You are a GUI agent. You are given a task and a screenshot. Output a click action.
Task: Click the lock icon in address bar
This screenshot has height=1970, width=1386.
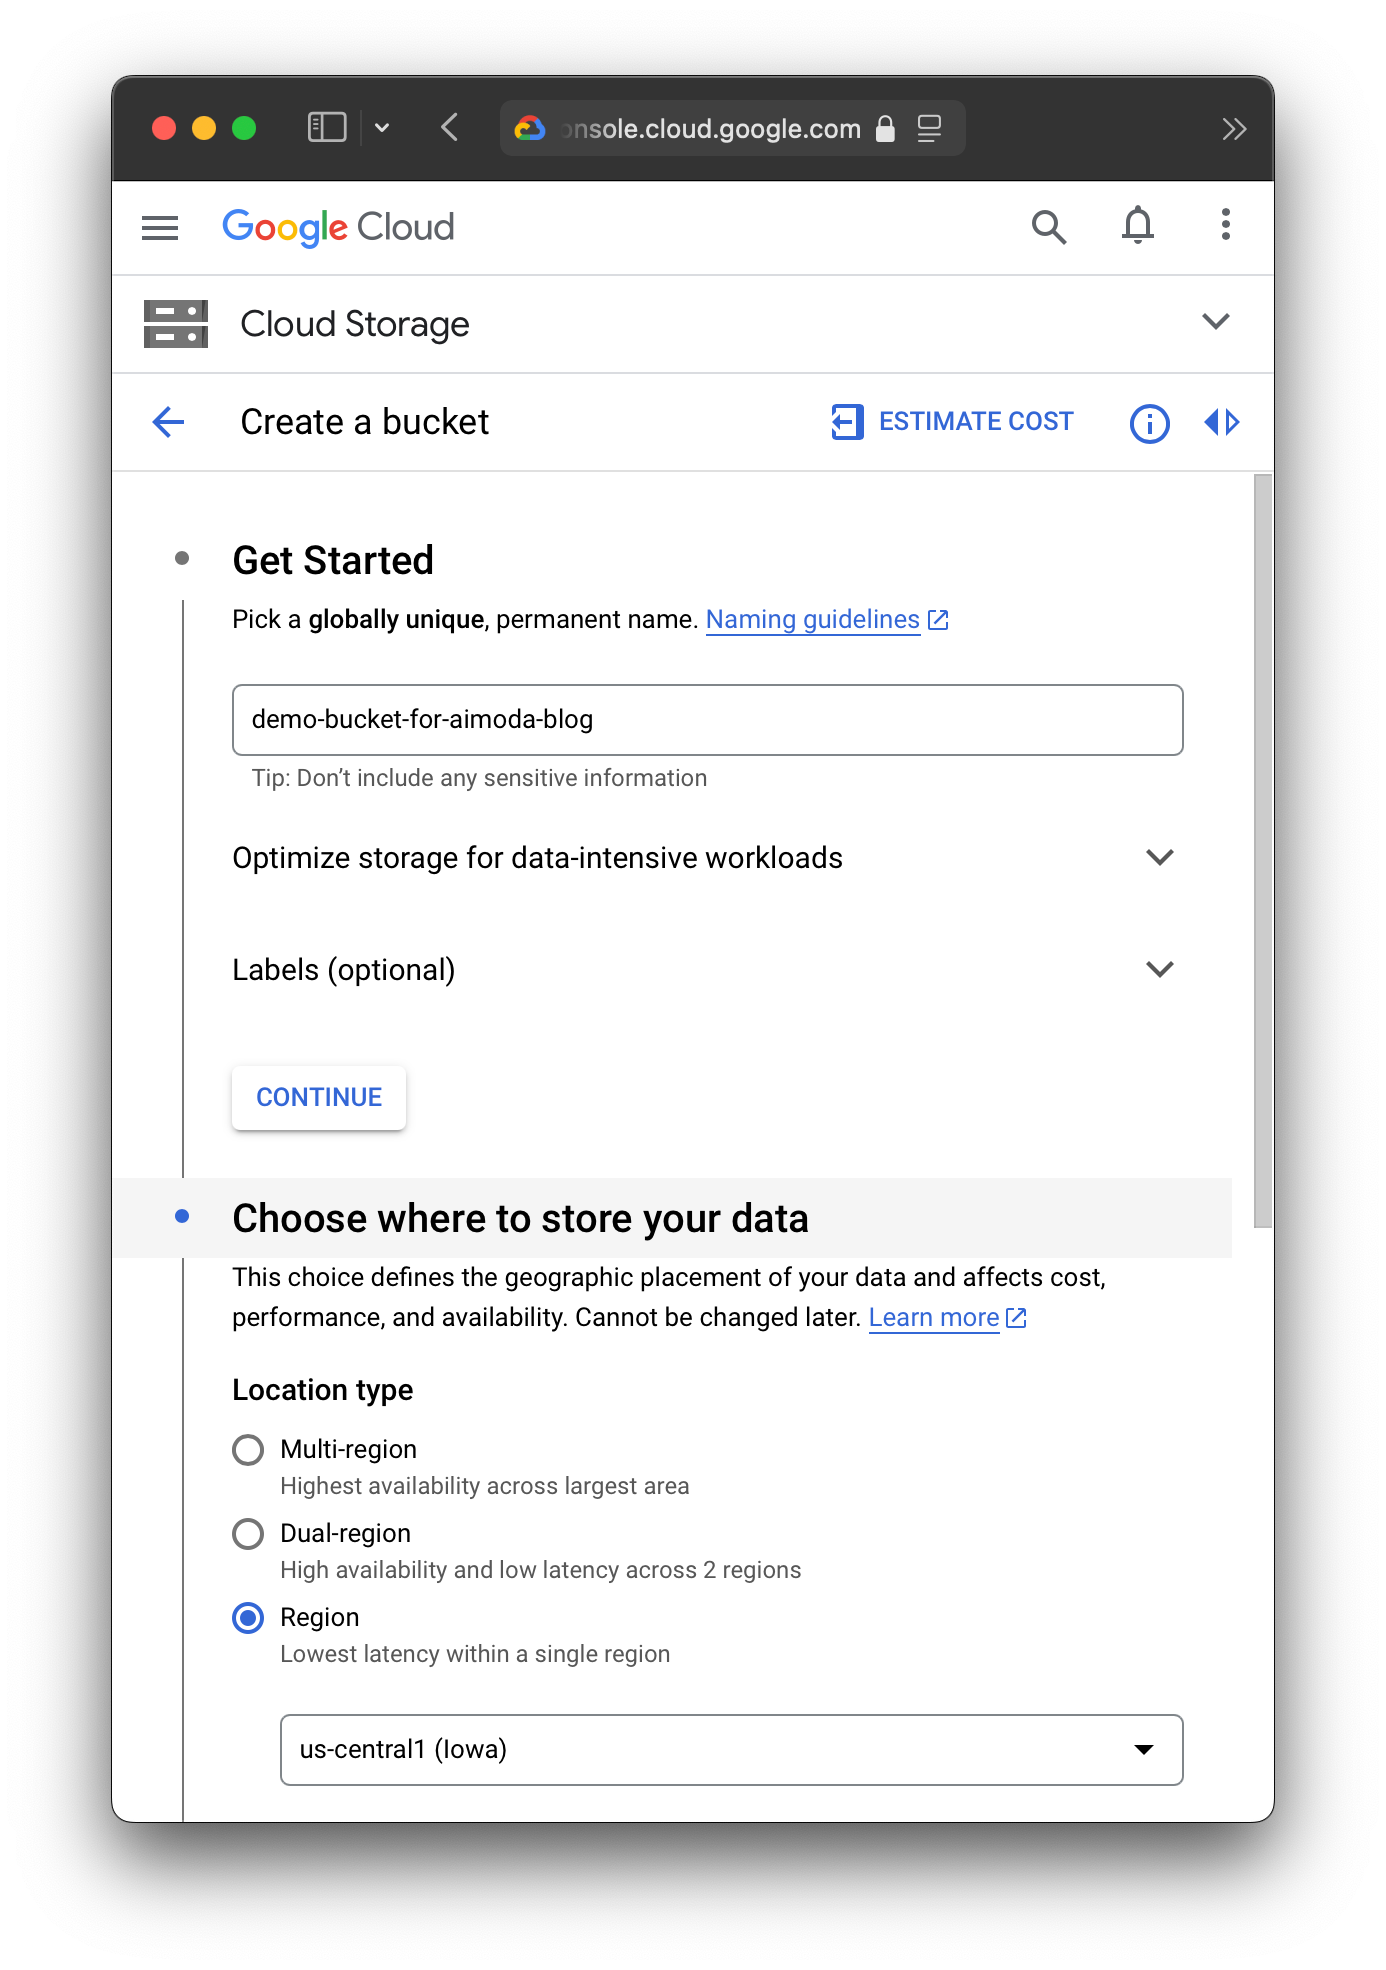pos(885,128)
